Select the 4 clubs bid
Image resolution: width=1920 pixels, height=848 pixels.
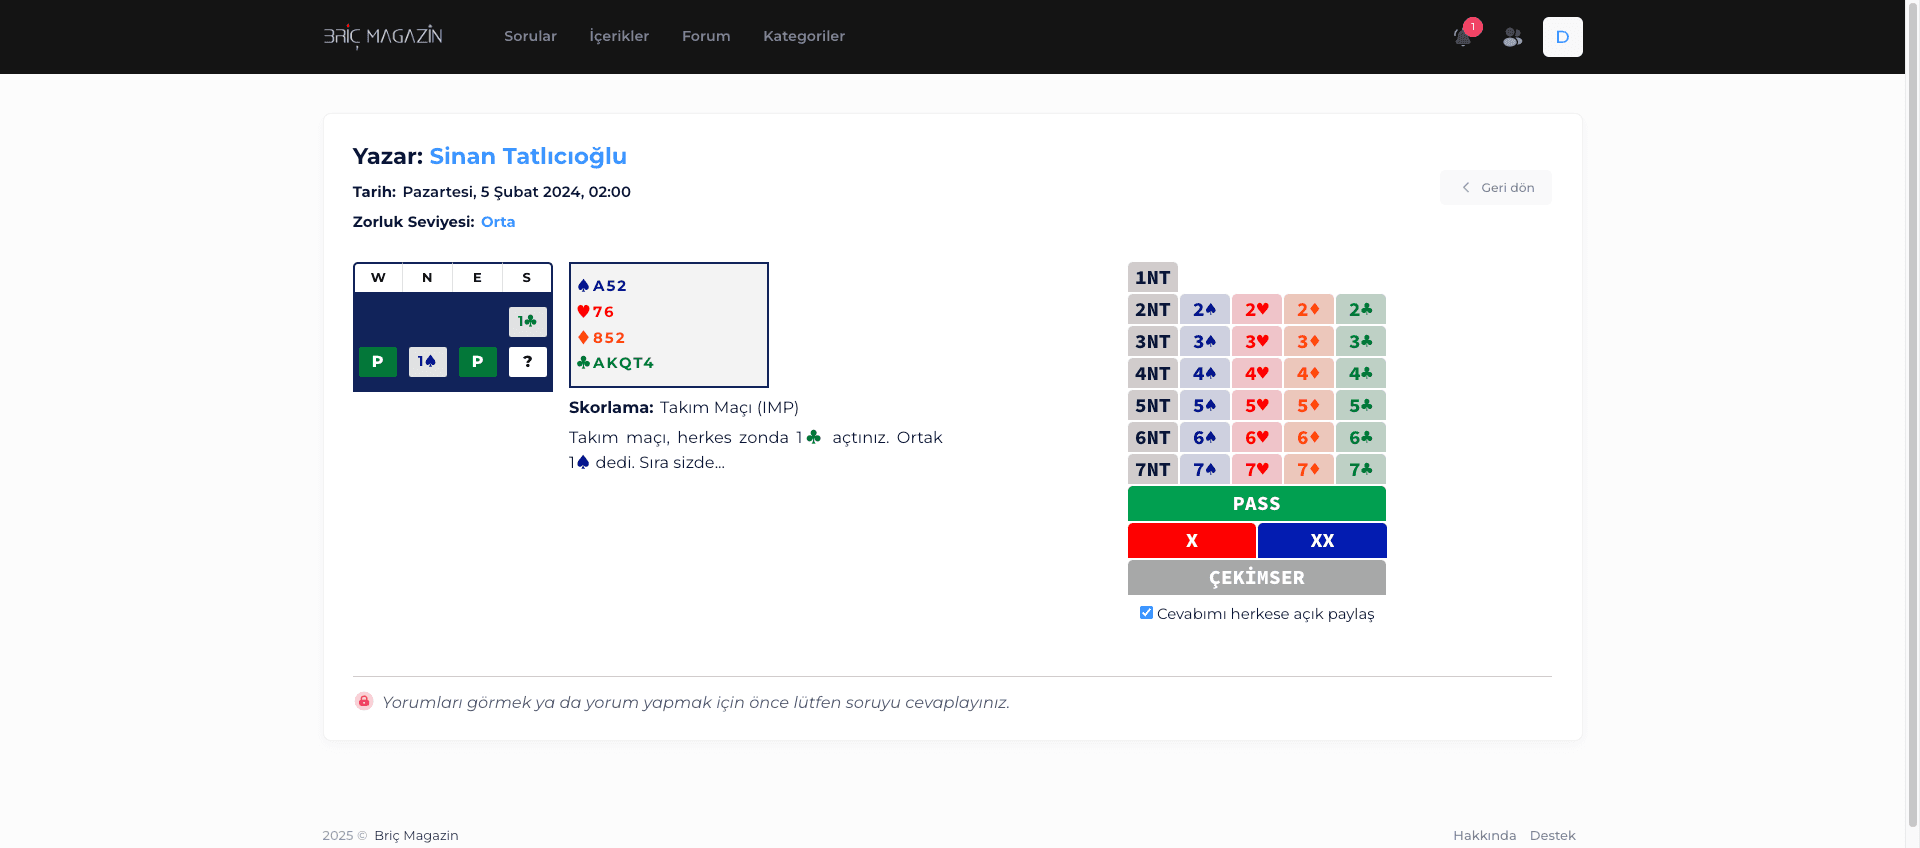(x=1361, y=373)
